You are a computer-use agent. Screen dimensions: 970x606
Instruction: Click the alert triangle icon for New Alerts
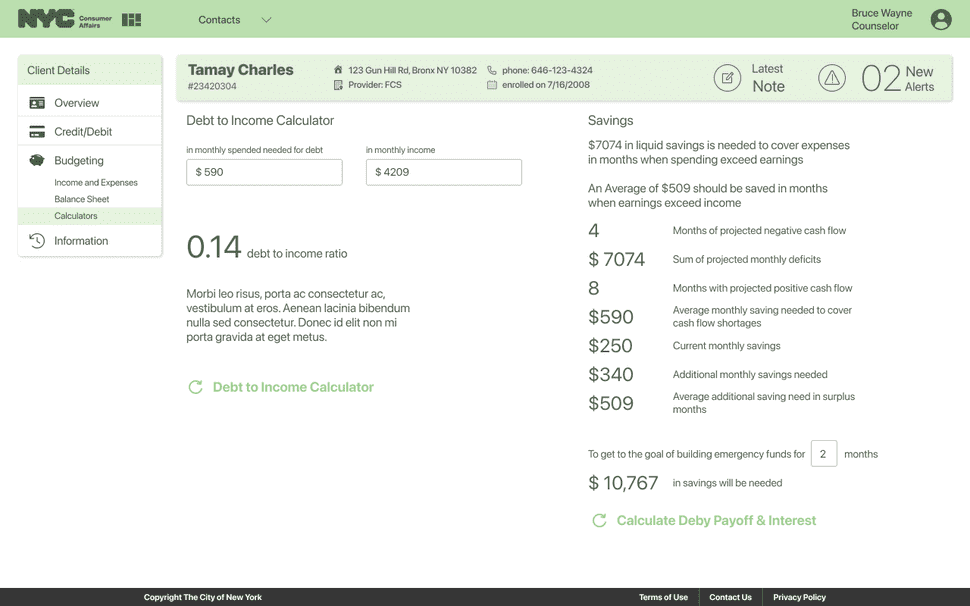833,77
